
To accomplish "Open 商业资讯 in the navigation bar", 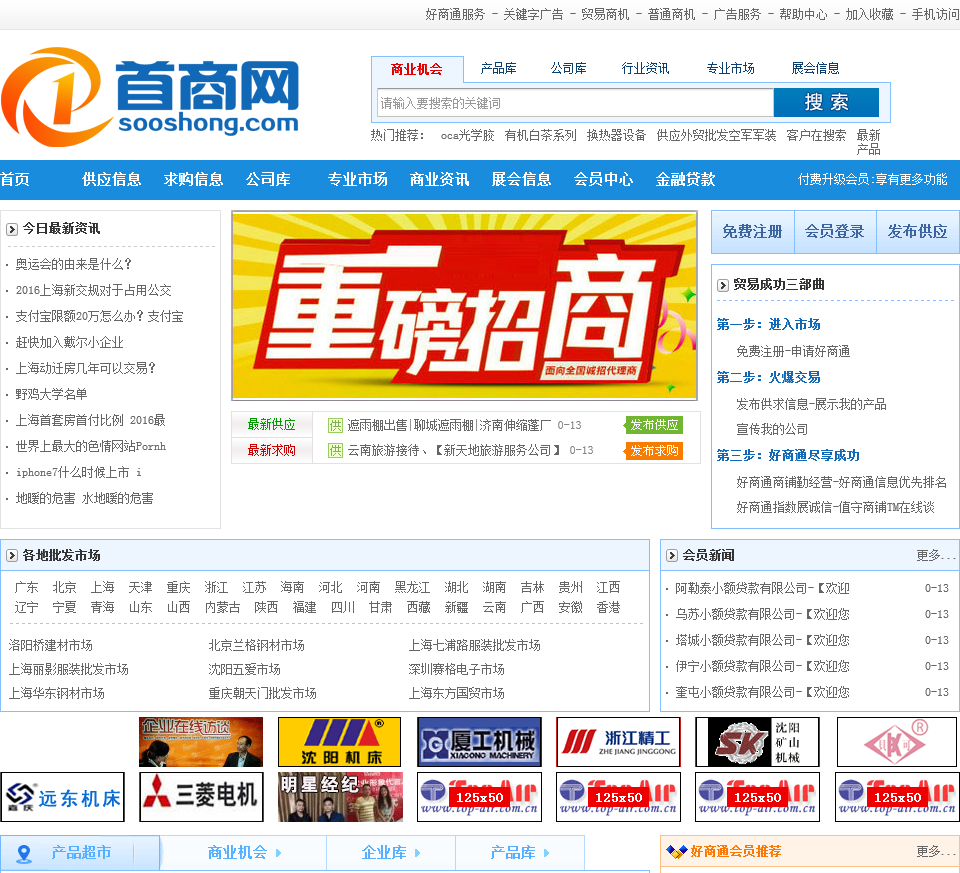I will pos(439,179).
